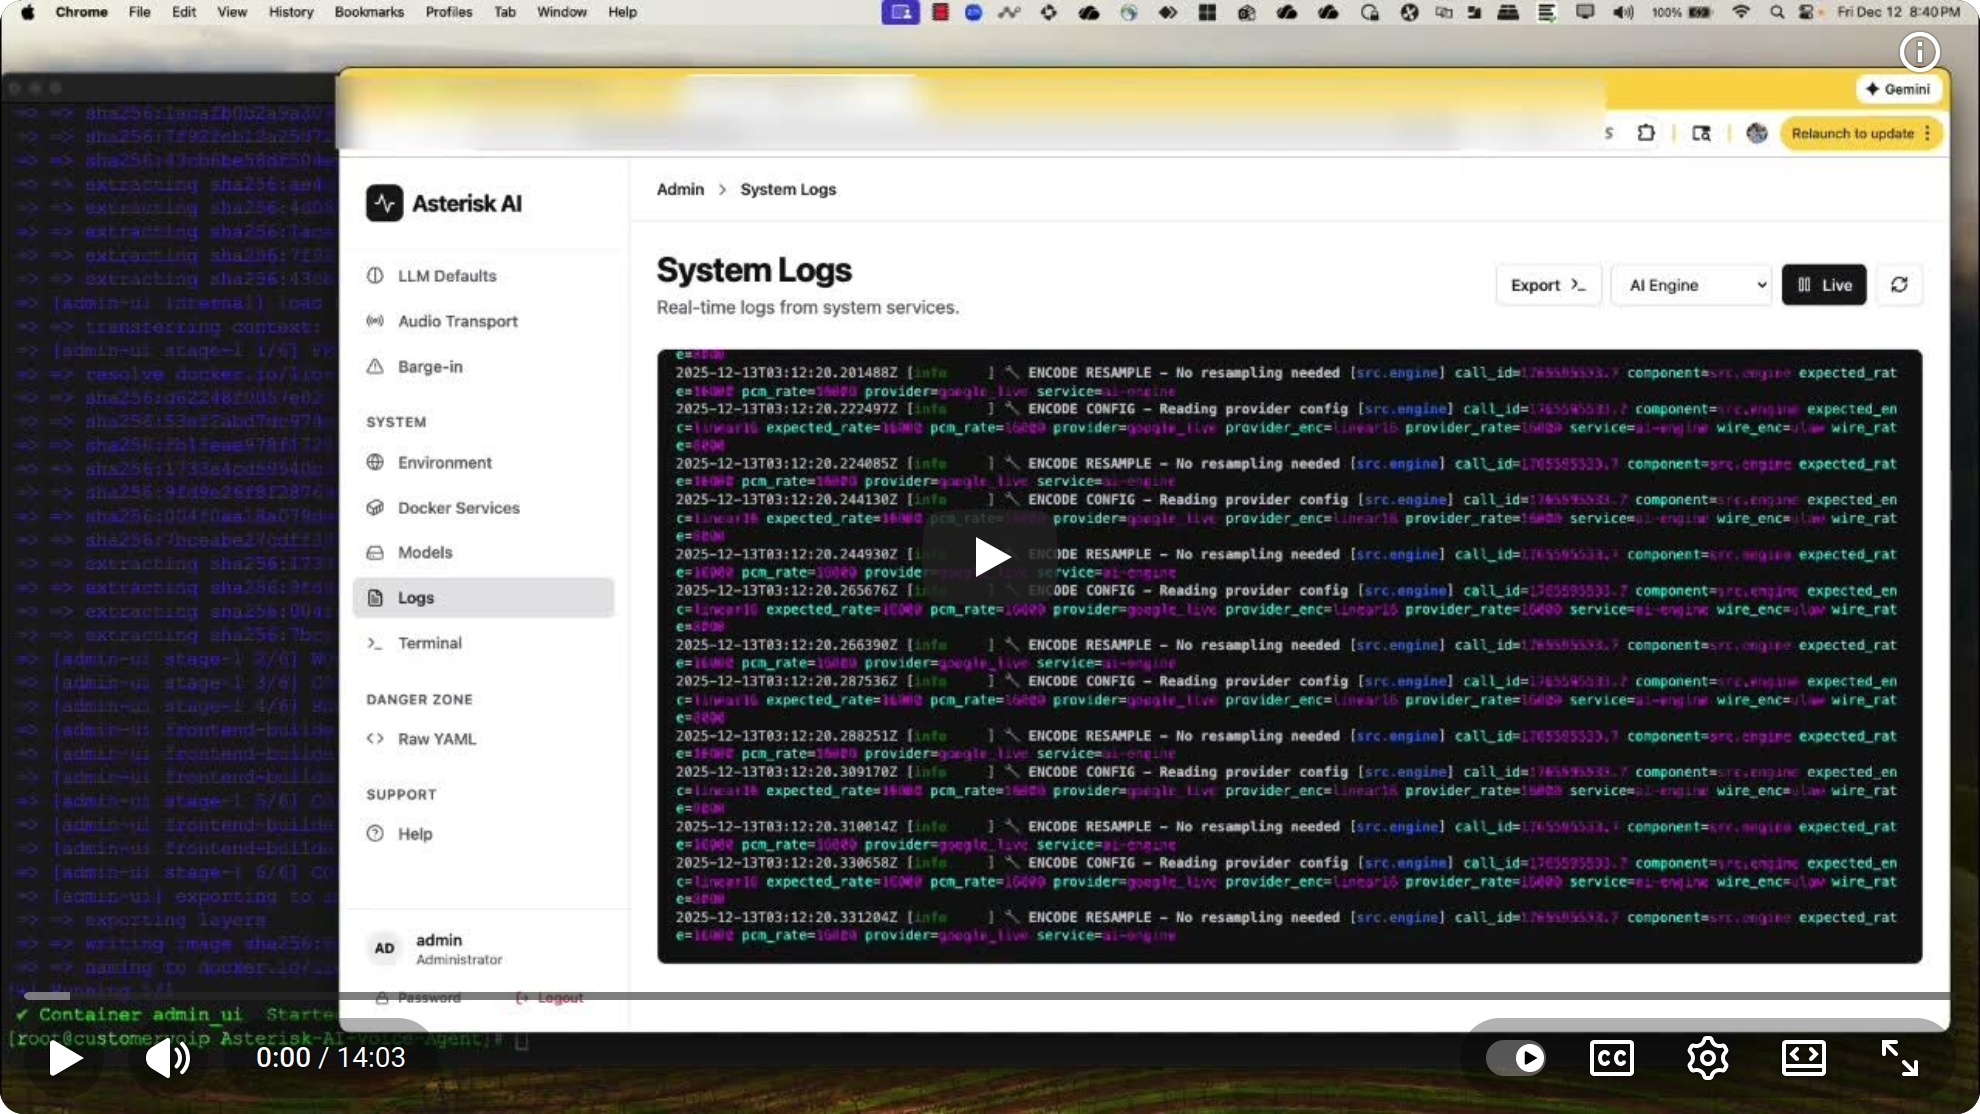1980x1114 pixels.
Task: Open the Profiles menu
Action: 449,12
